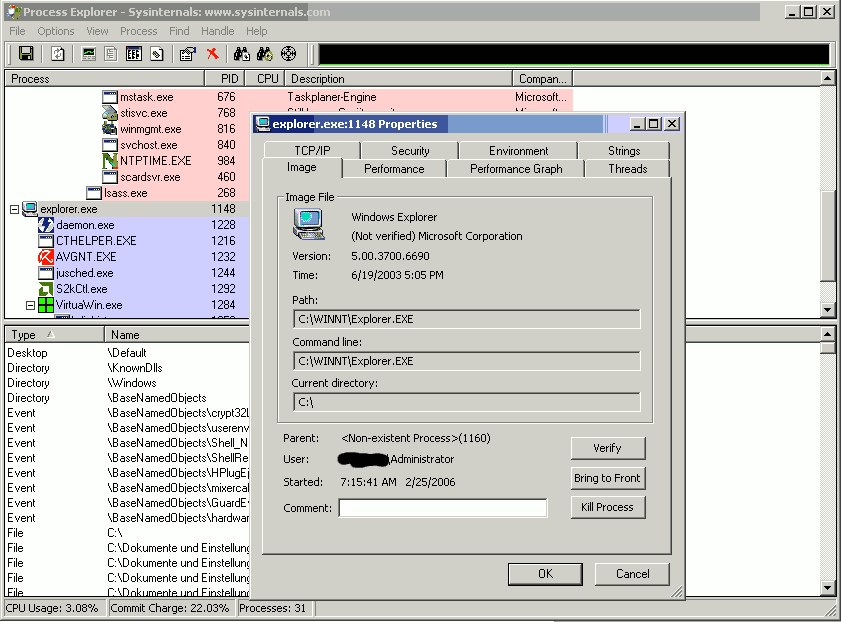Click the Windows Explorer icon in Image File

click(x=308, y=224)
